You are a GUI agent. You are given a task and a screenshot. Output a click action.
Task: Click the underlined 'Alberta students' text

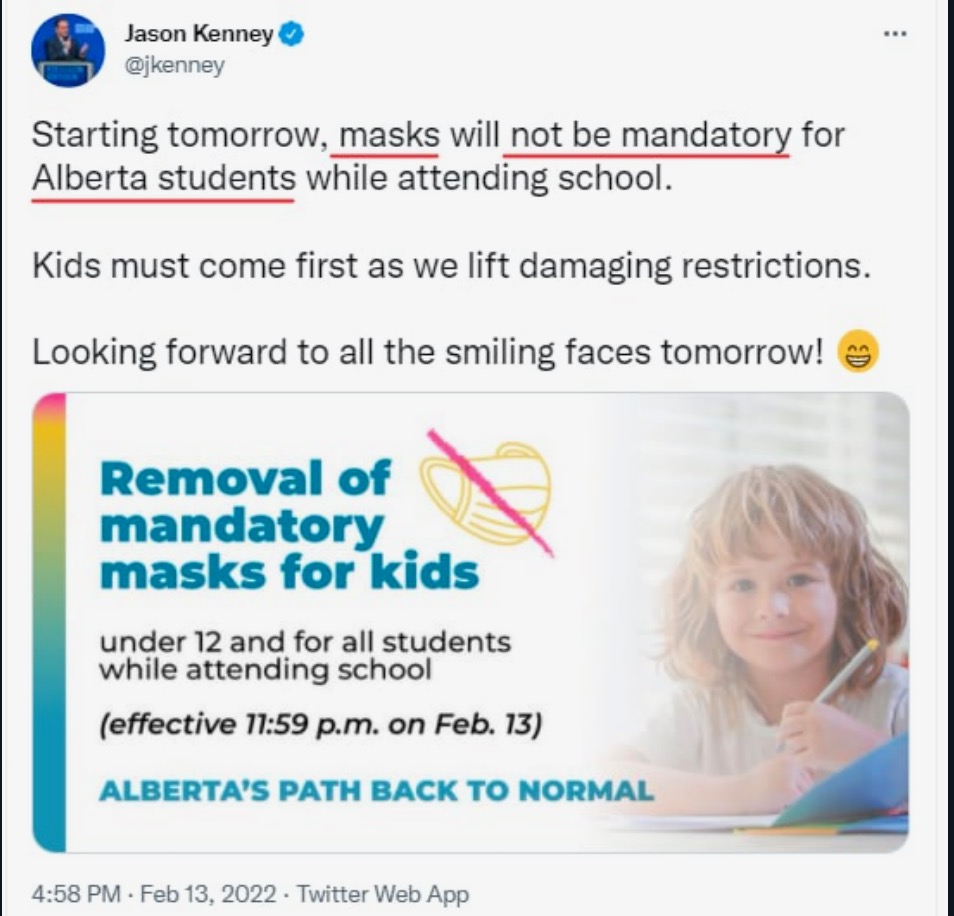[164, 179]
